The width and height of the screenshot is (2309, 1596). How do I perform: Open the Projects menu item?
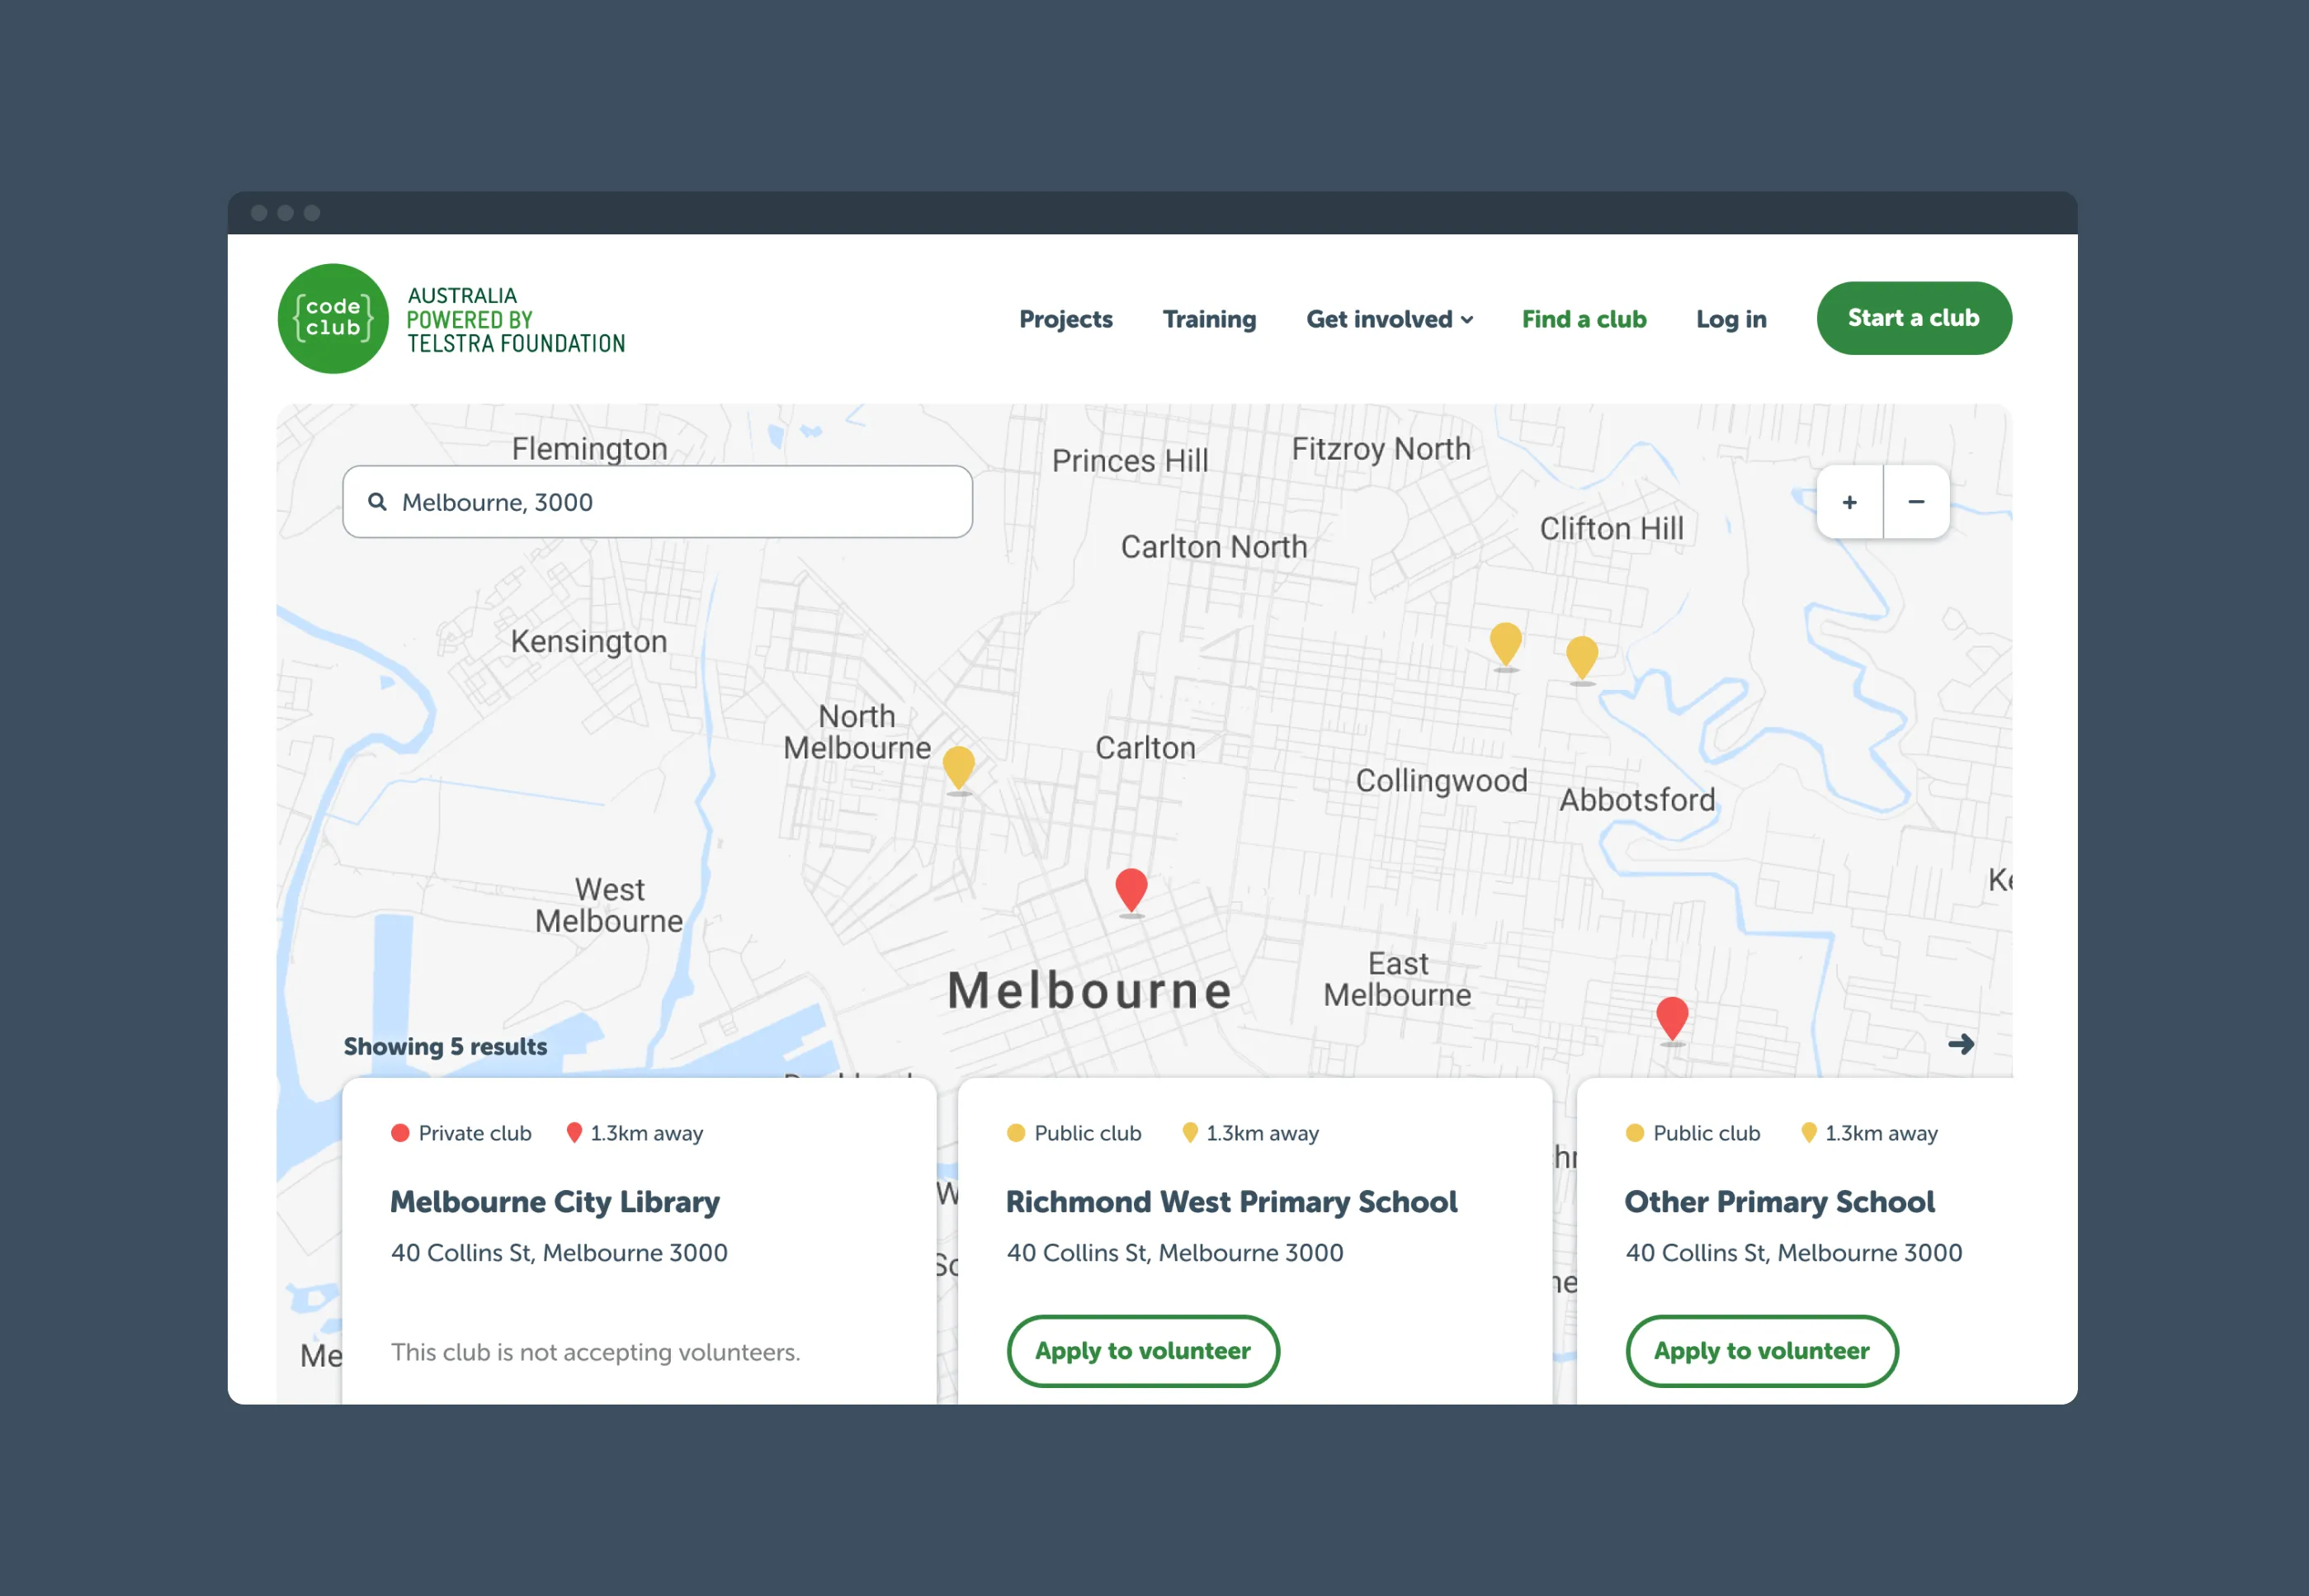[x=1065, y=319]
